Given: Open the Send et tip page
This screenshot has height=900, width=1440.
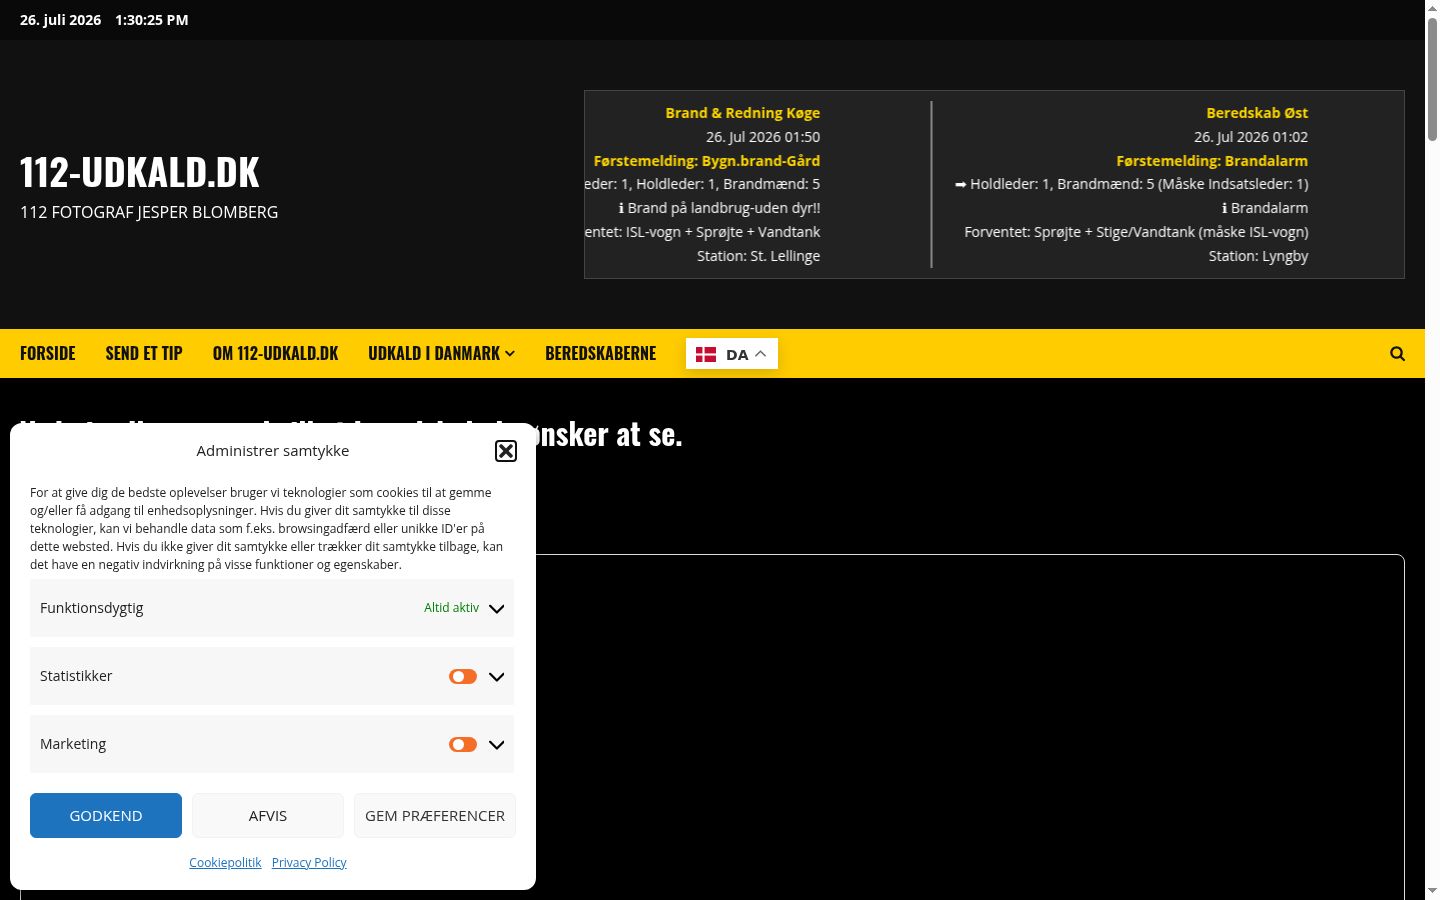Looking at the screenshot, I should (x=144, y=354).
